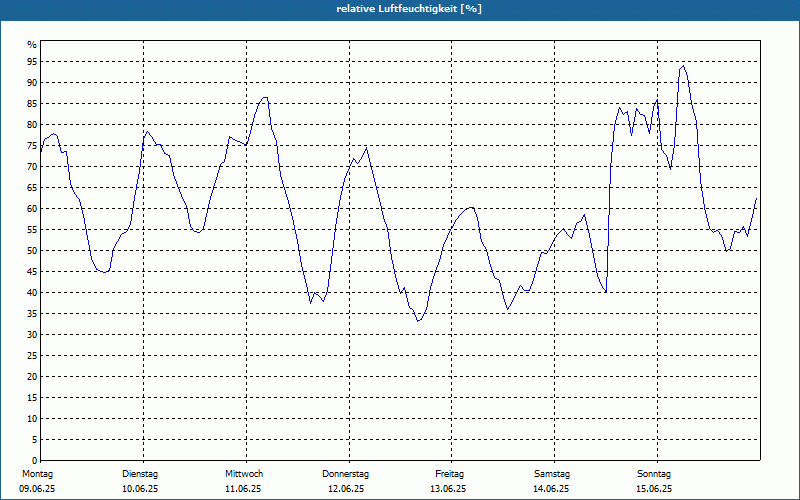
Task: Click the 20 value on the y-axis
Action: coord(32,377)
